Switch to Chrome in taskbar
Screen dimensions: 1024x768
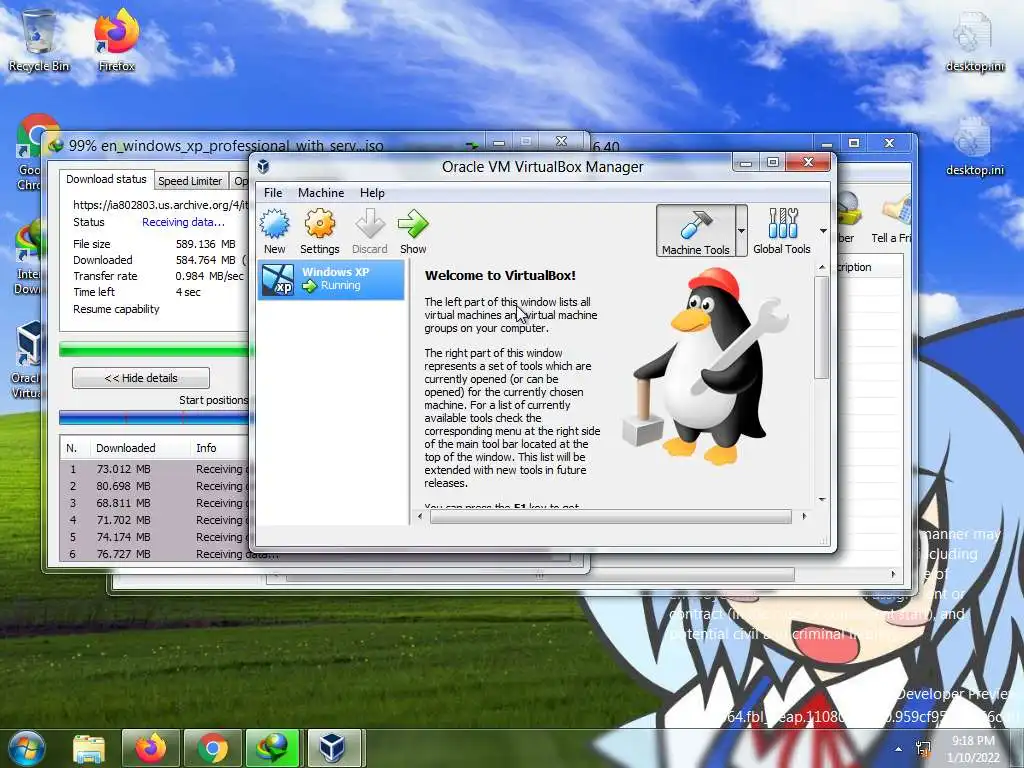[x=212, y=748]
